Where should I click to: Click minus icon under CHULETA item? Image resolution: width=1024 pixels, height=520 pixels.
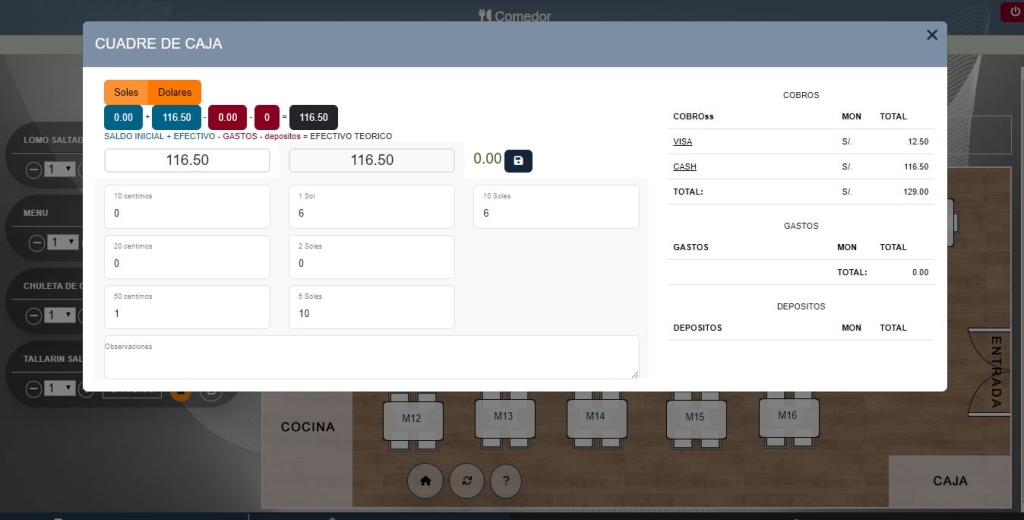36,315
